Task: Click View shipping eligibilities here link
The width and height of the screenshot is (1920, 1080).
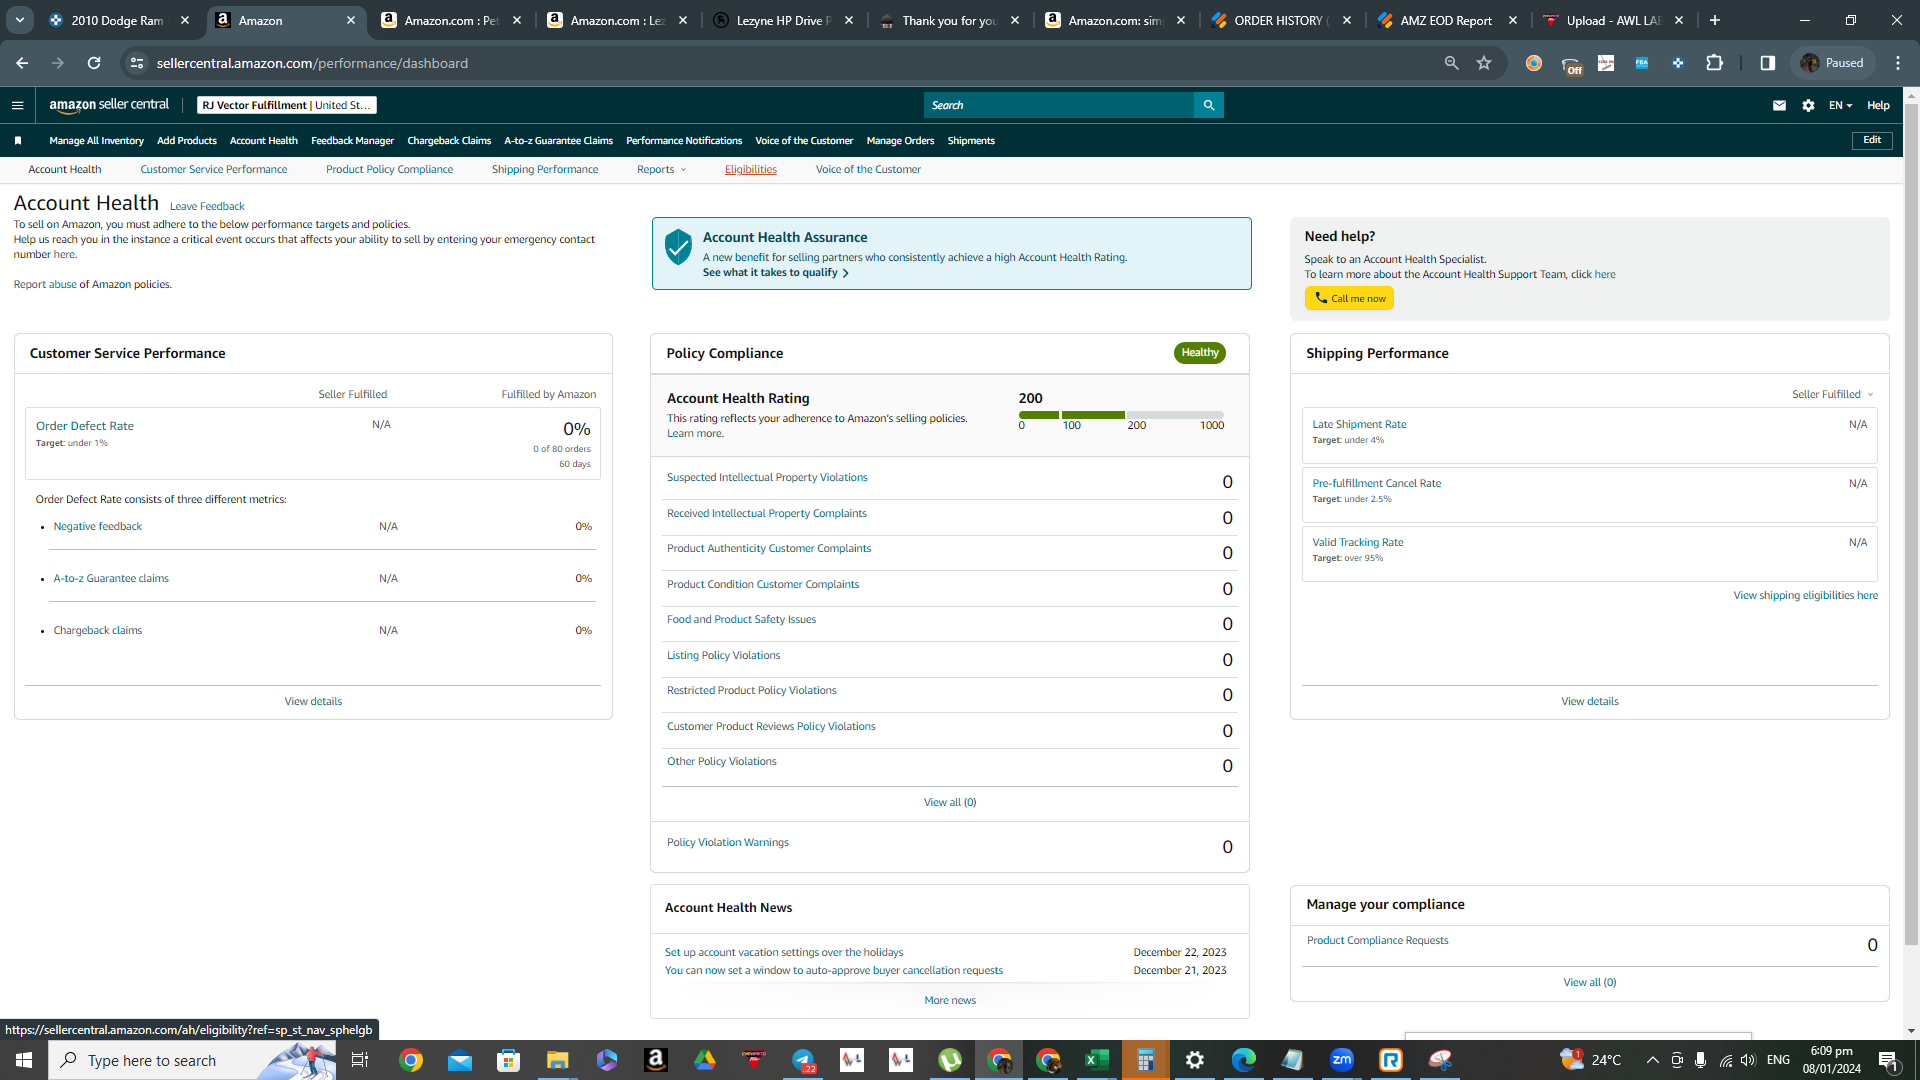Action: [x=1805, y=596]
